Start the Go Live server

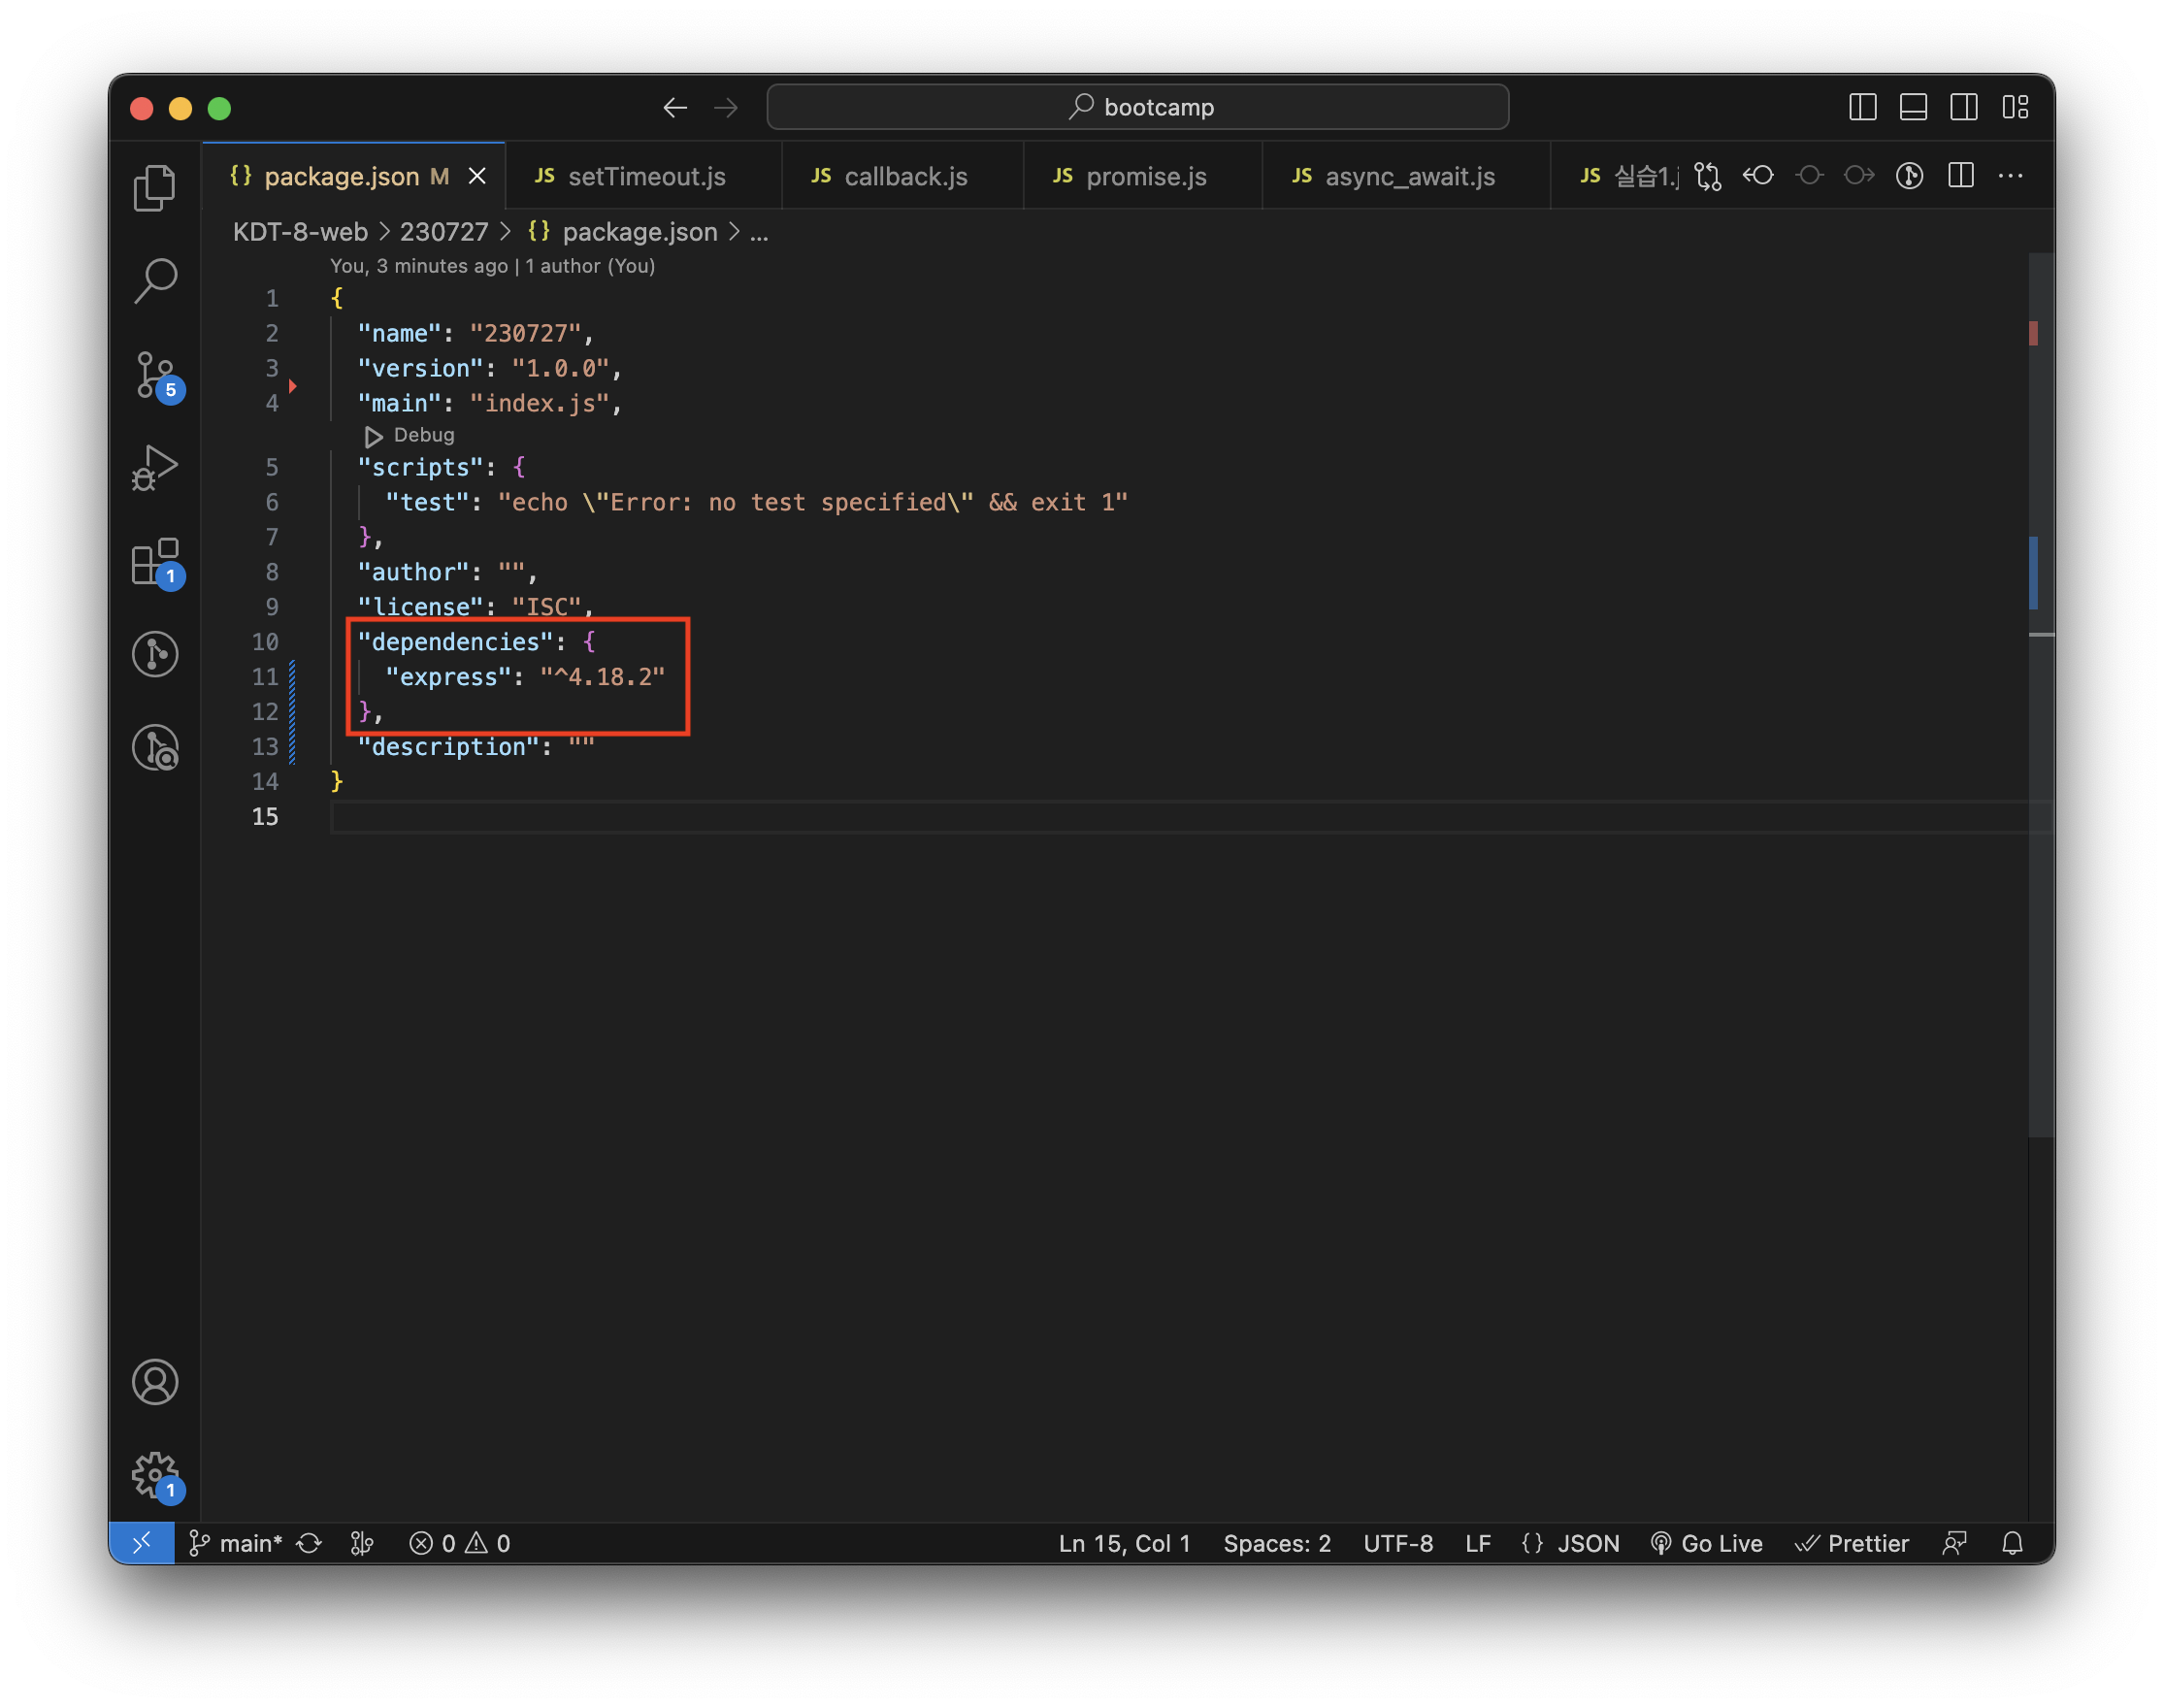(x=1706, y=1542)
